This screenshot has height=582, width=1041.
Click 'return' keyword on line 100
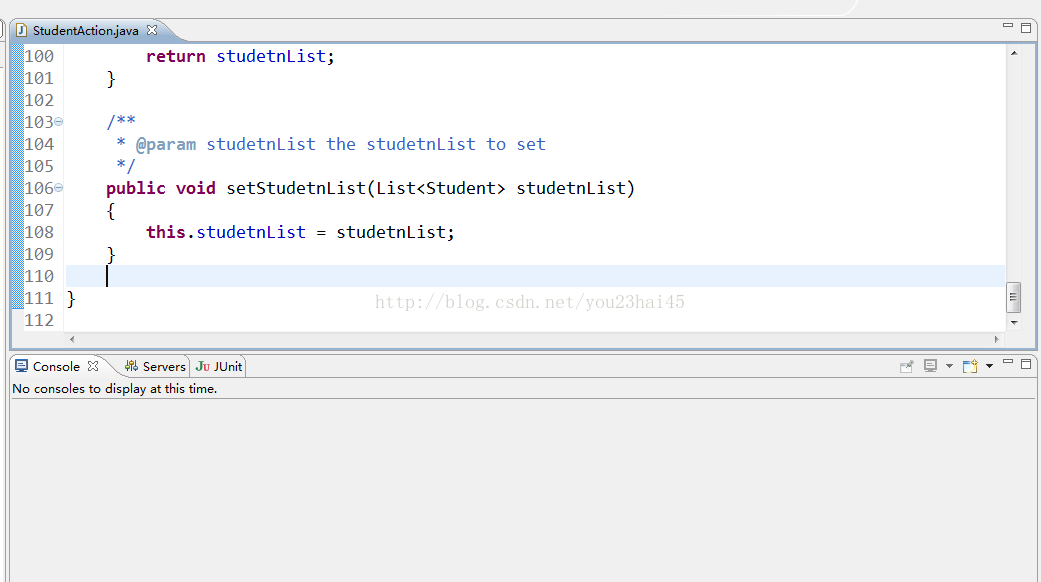176,56
